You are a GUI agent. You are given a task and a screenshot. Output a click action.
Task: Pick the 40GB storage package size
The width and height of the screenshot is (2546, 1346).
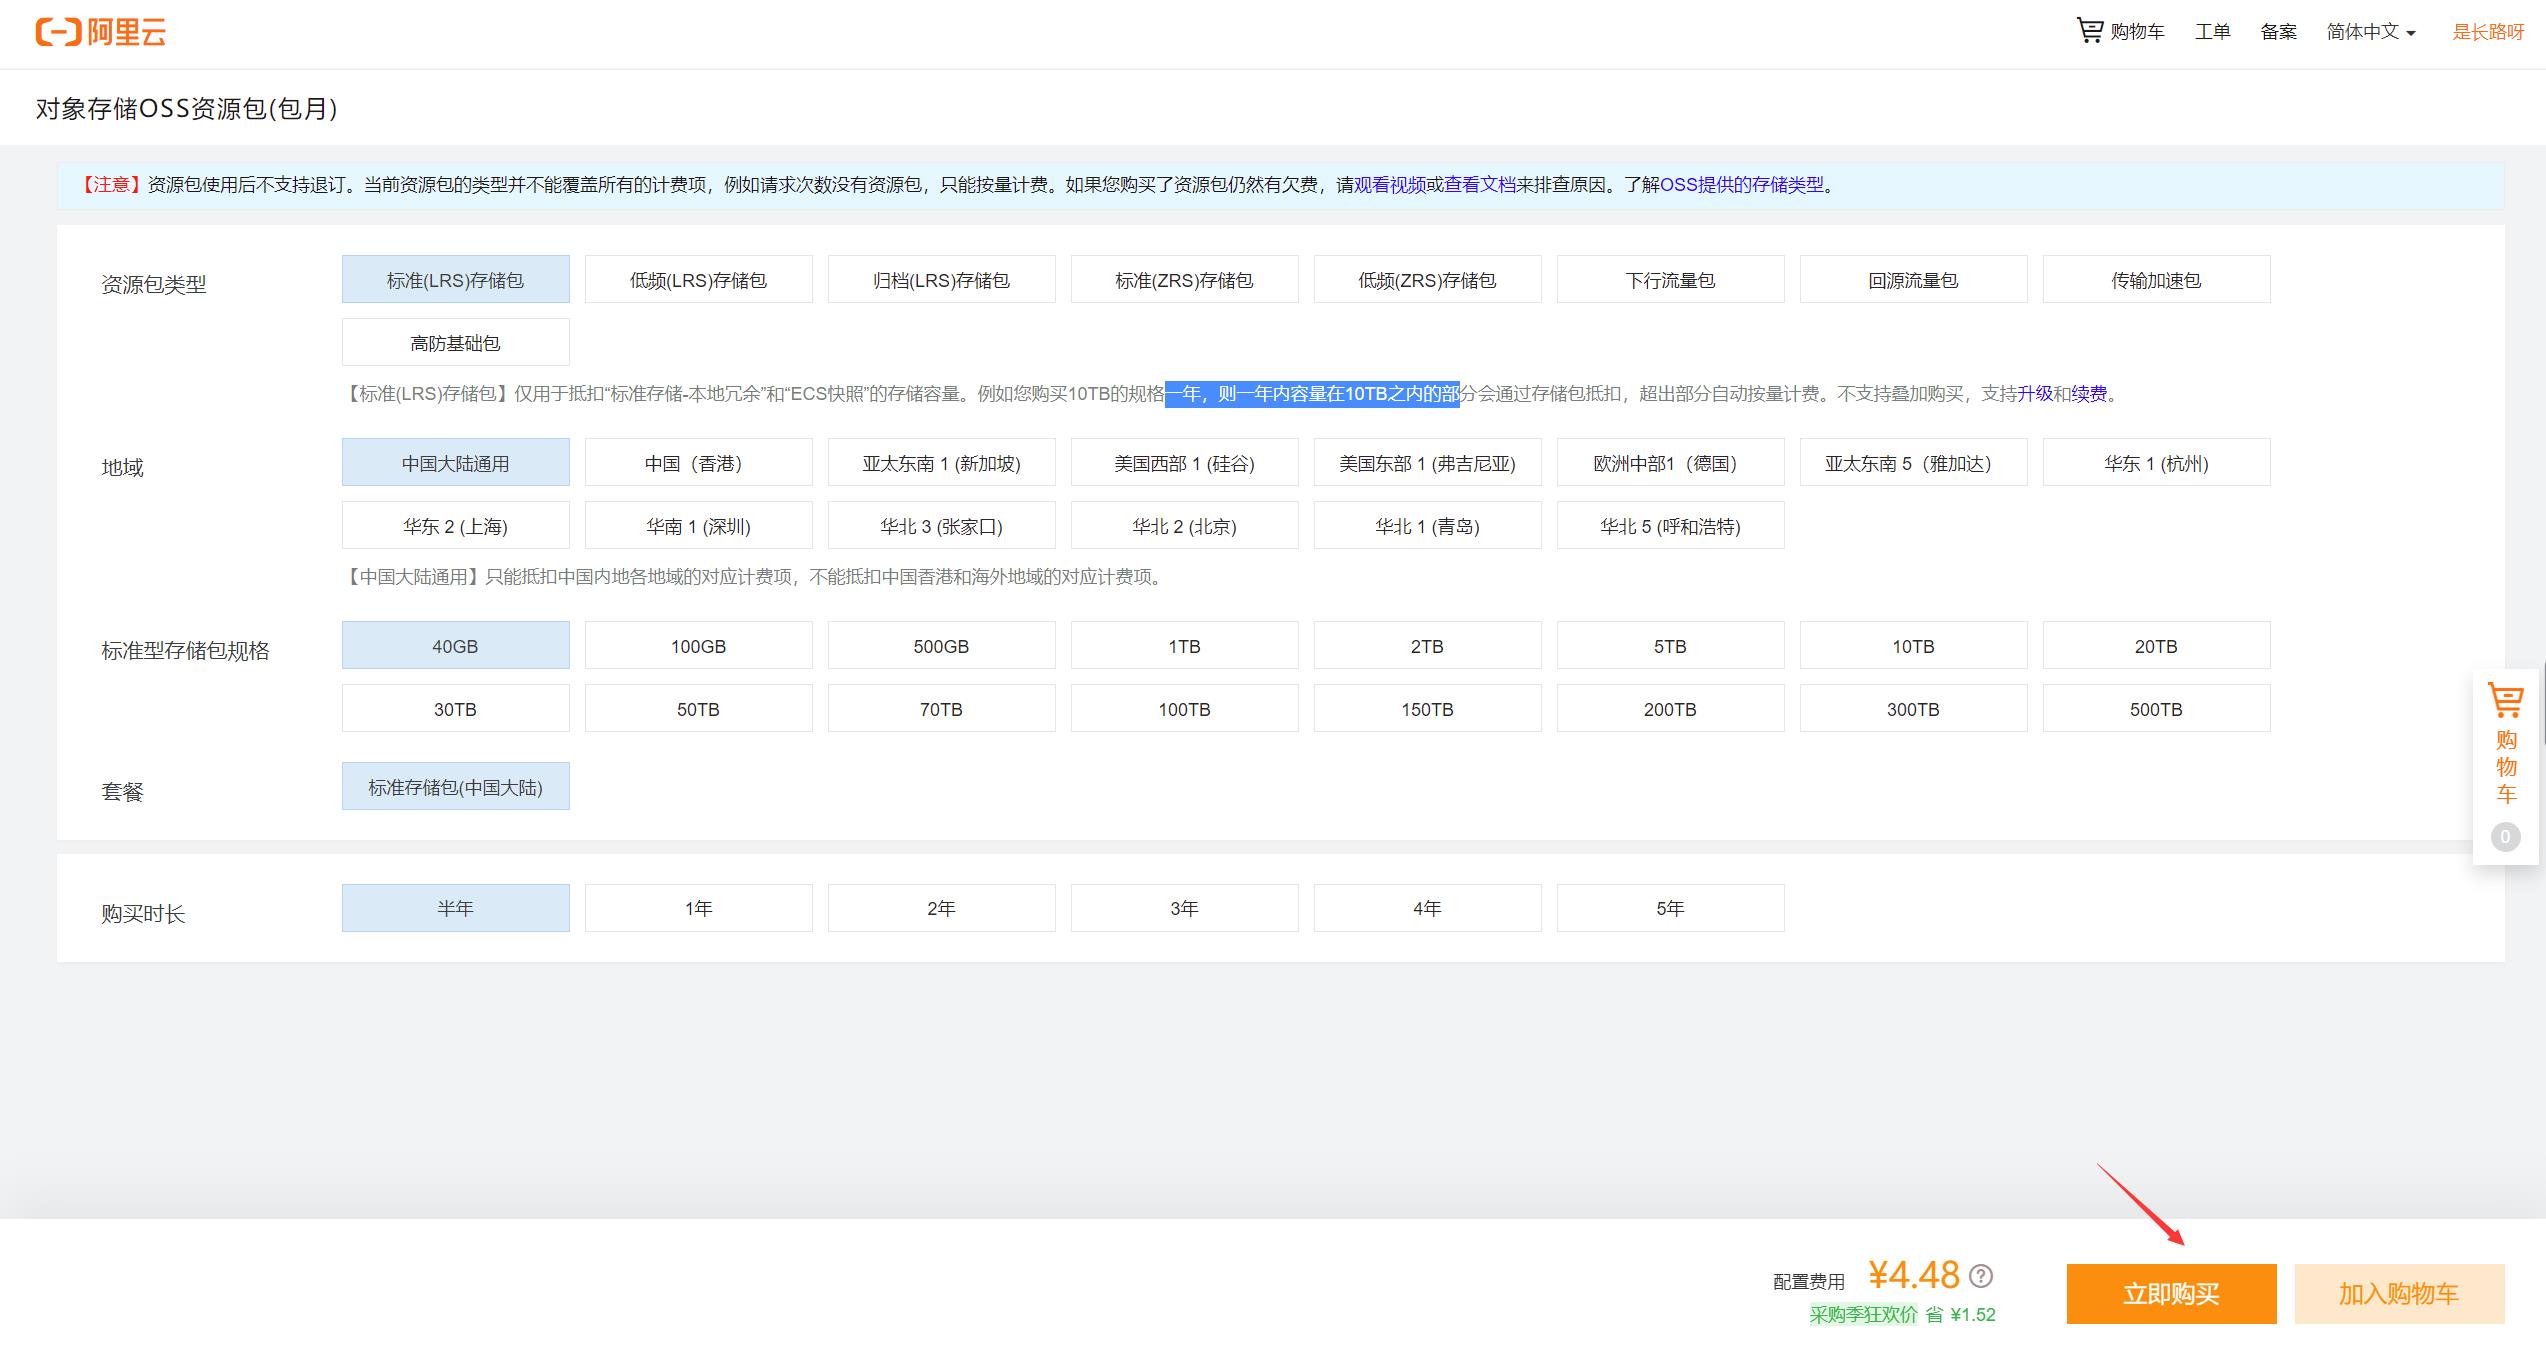(455, 646)
